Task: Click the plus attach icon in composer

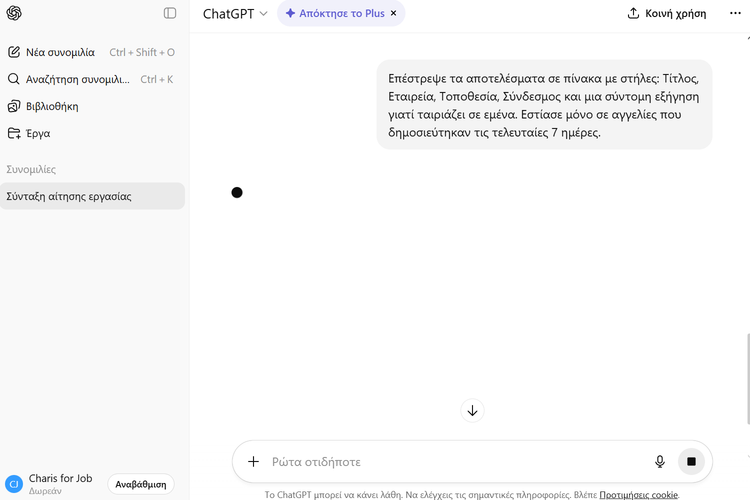Action: 254,462
